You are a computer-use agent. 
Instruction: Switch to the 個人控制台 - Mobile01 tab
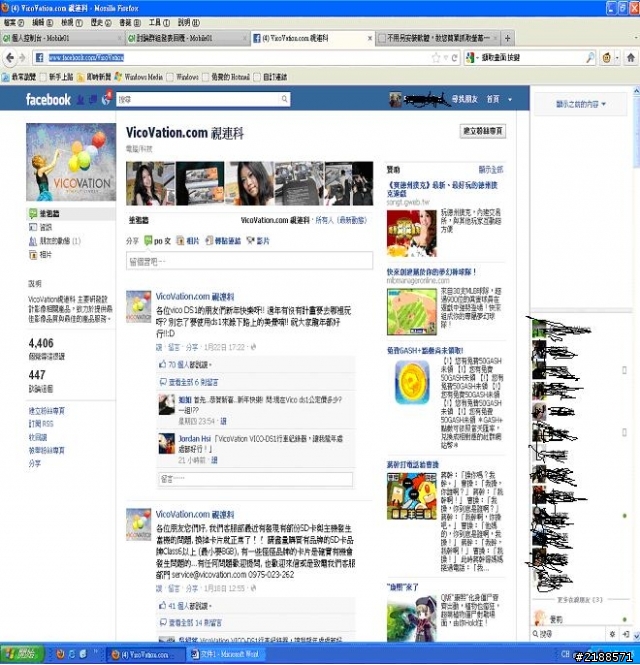pyautogui.click(x=63, y=38)
